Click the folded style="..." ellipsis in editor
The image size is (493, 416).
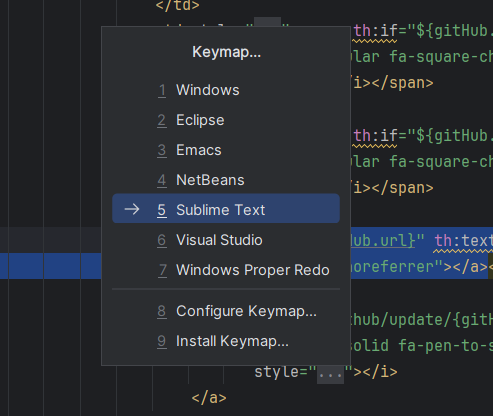330,374
